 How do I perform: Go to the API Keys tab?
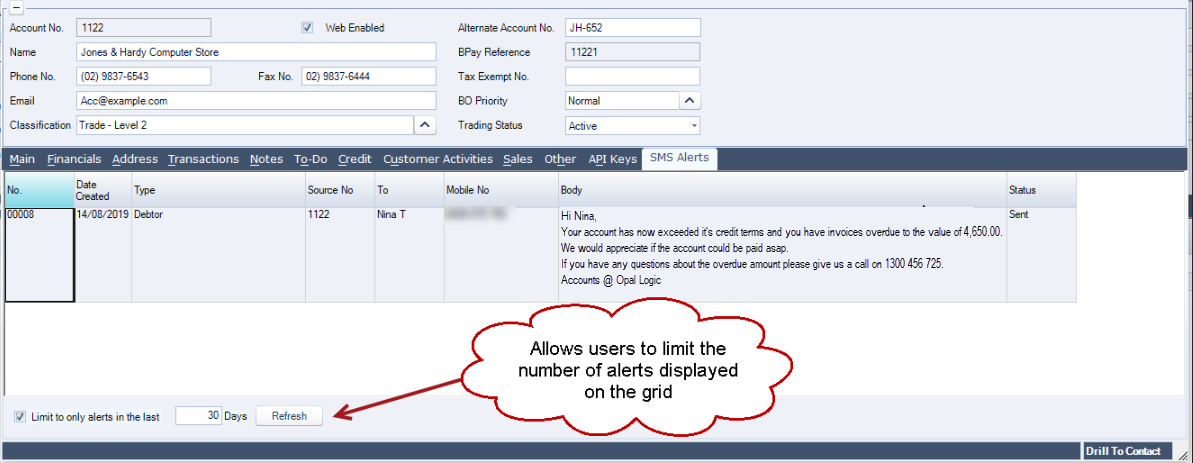(x=612, y=159)
